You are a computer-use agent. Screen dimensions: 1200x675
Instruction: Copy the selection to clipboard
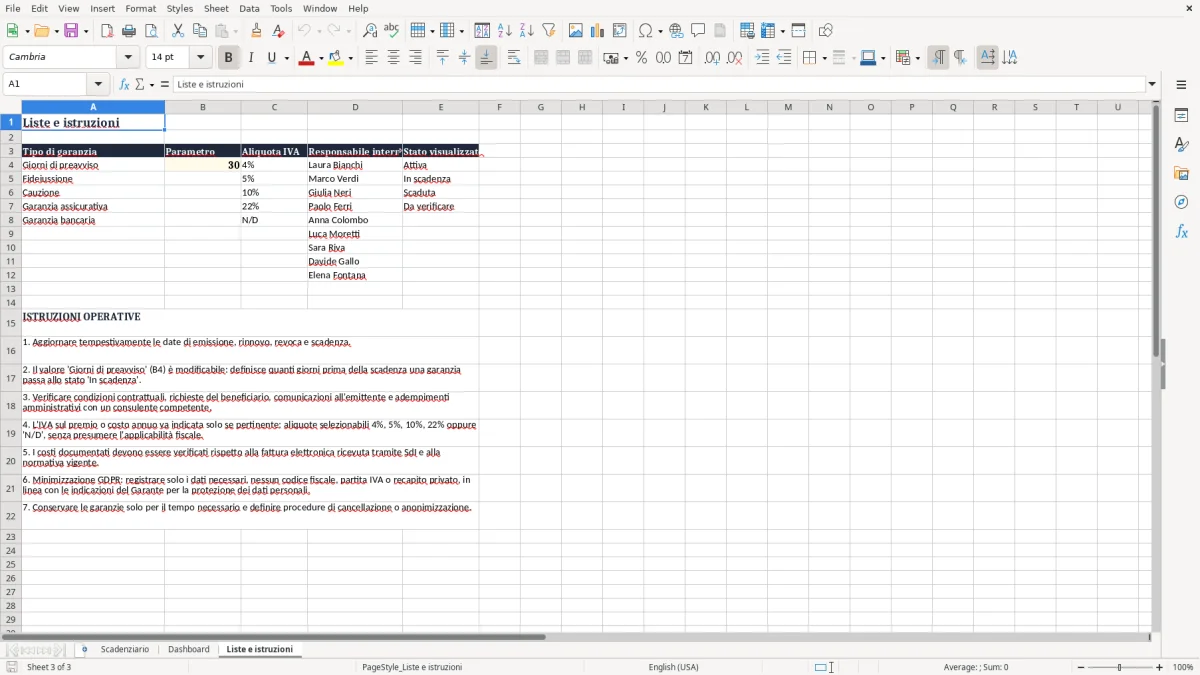(x=200, y=31)
